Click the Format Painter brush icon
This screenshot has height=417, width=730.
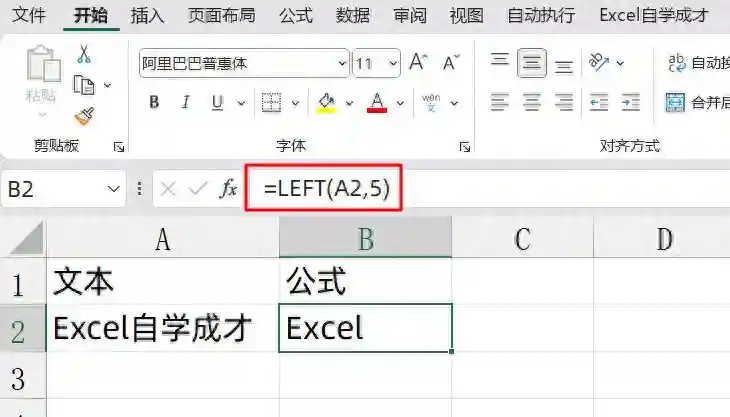[84, 116]
